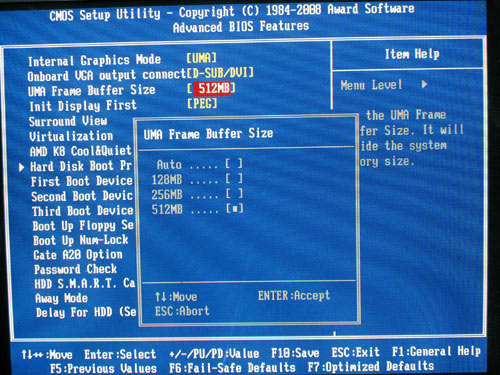Click F6:Fail-Safe Defaults in bottom bar

[232, 368]
